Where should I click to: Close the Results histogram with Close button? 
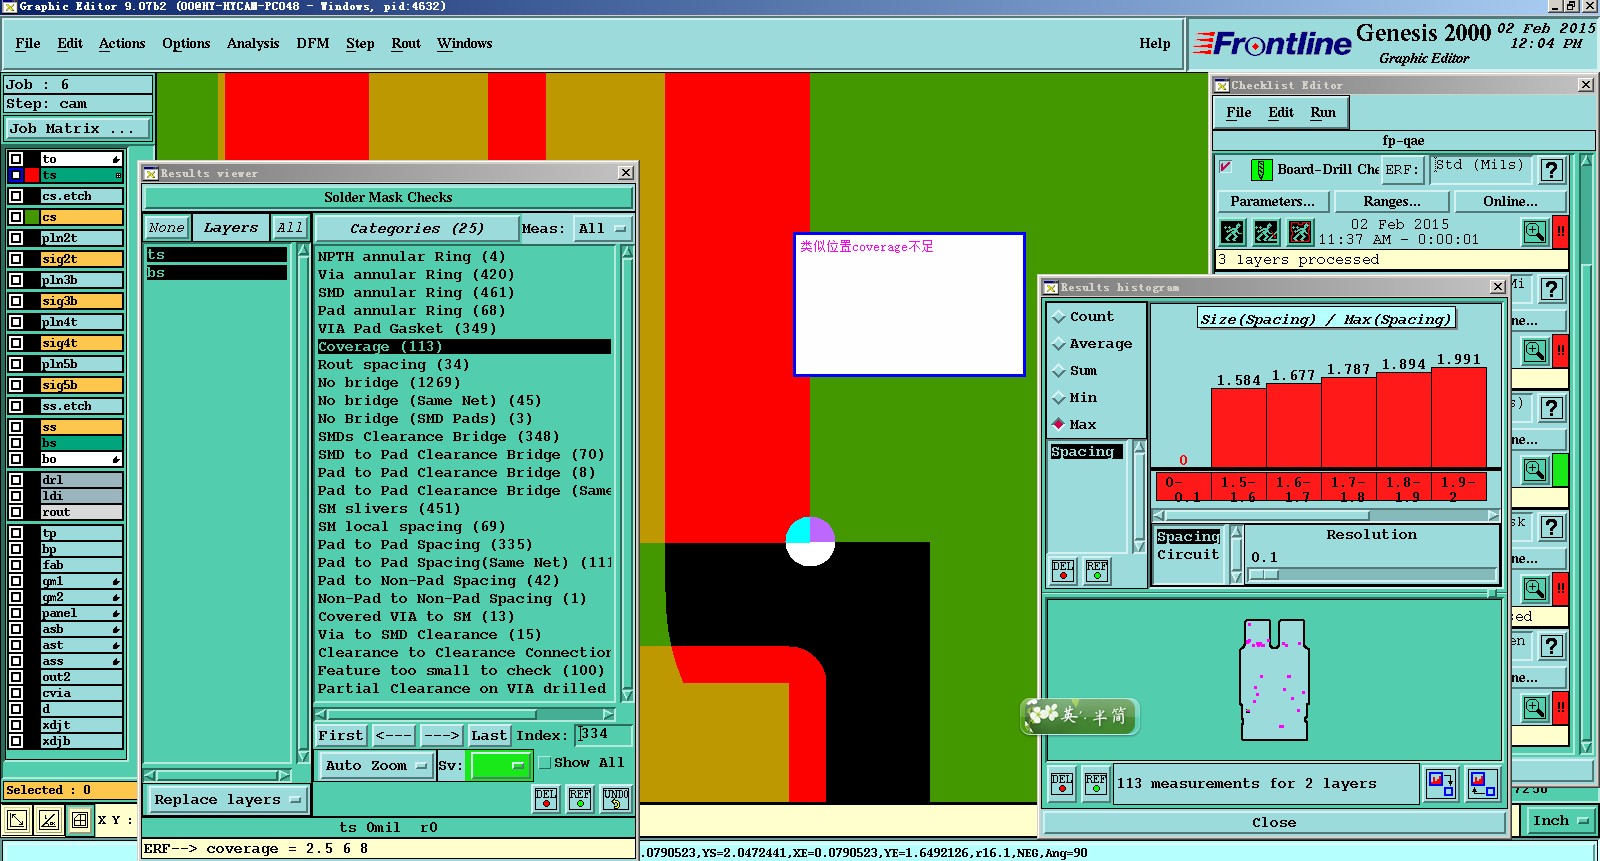(x=1274, y=823)
